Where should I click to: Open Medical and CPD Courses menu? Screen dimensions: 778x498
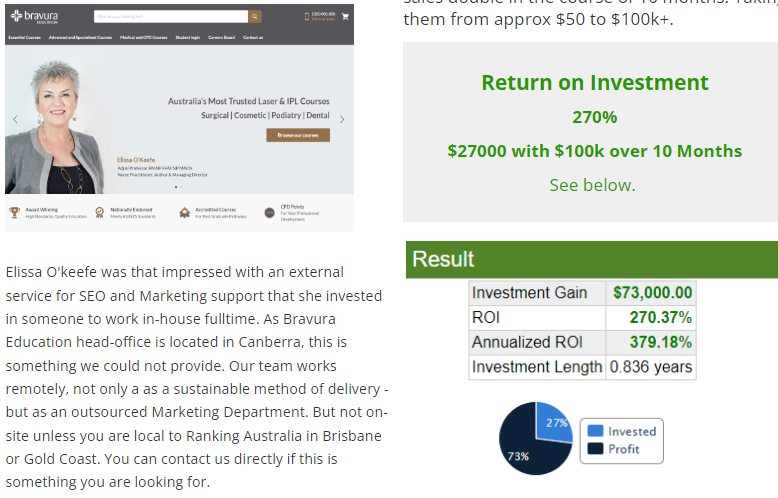point(144,37)
